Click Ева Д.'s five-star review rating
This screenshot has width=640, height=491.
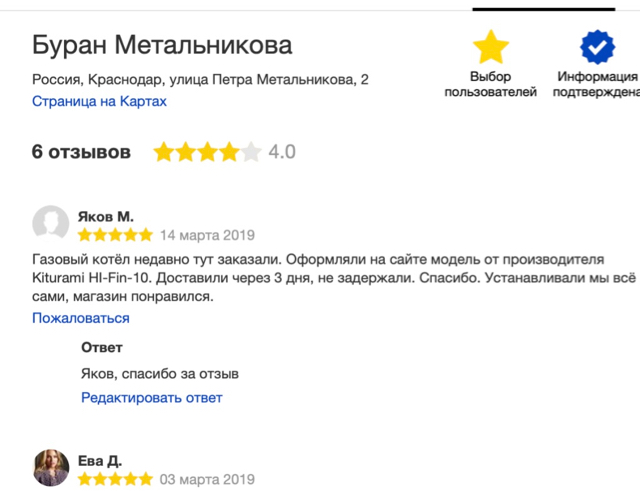(115, 479)
